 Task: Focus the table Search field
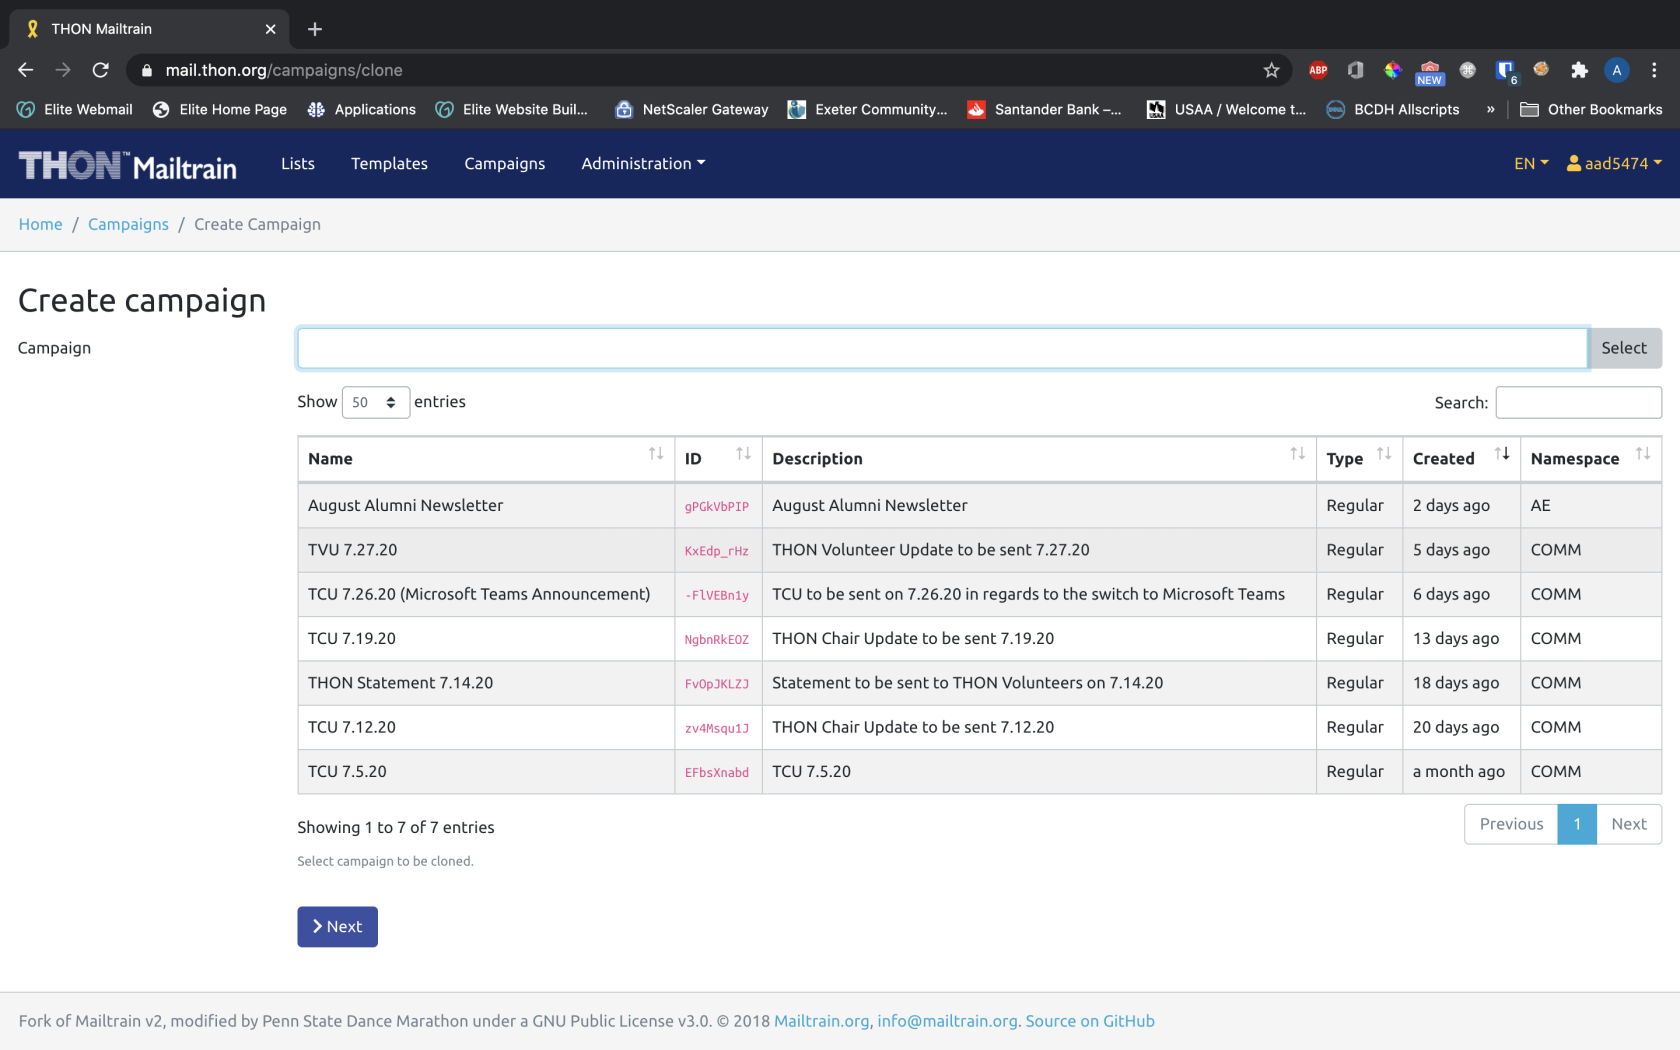(x=1578, y=402)
